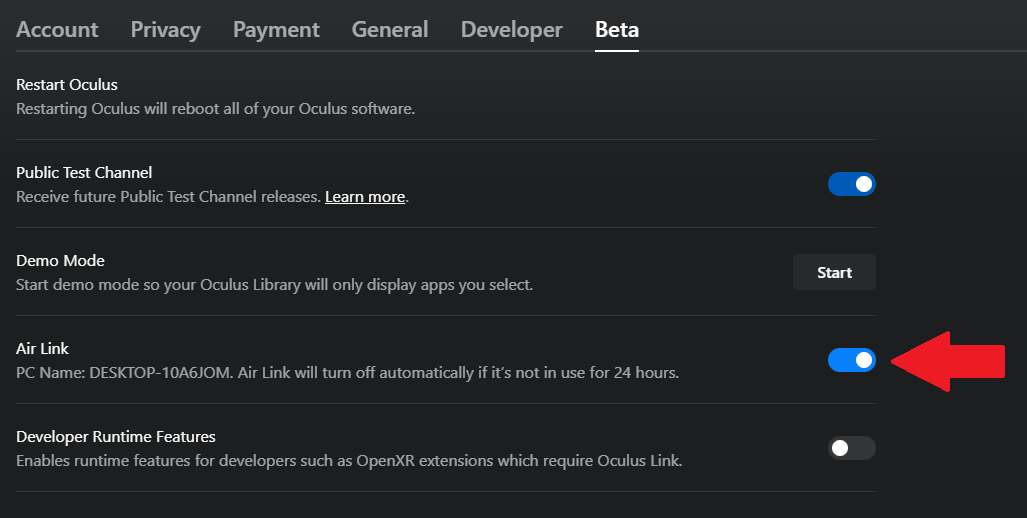Disable the Public Test Channel toggle

tap(851, 184)
